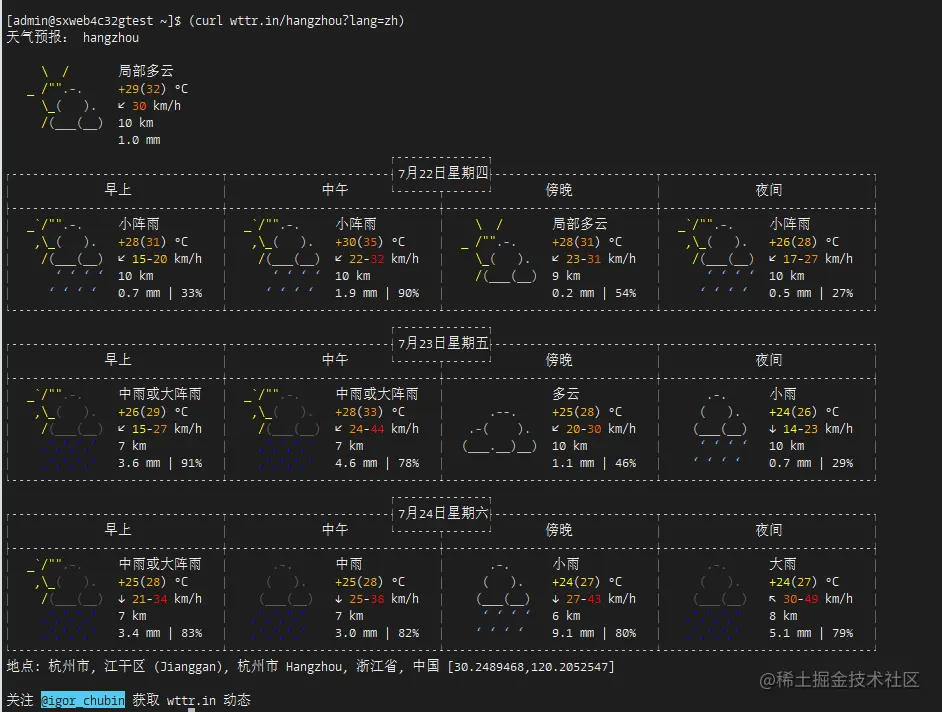Viewport: 942px width, 712px height.
Task: Click the date header '7月23日星期五'
Action: coord(442,343)
